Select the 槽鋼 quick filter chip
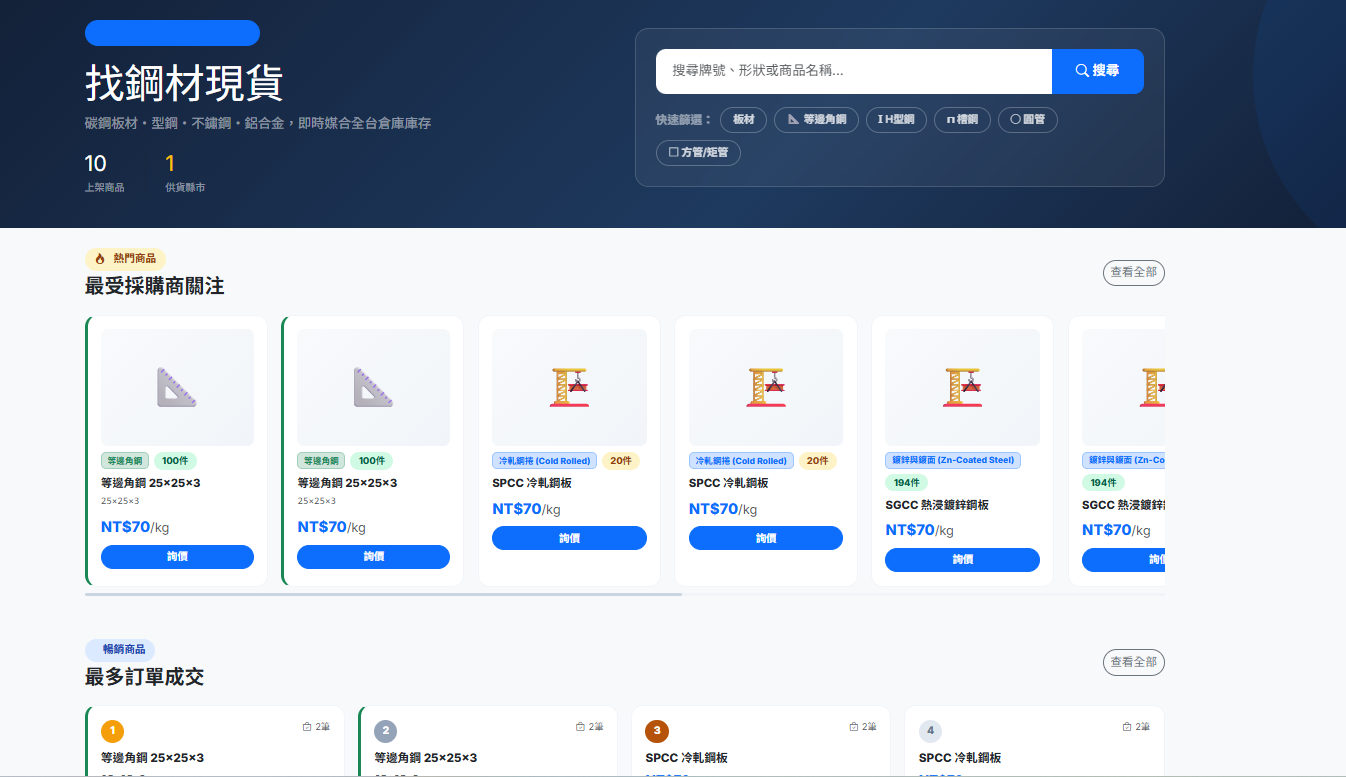The height and width of the screenshot is (777, 1346). tap(962, 120)
